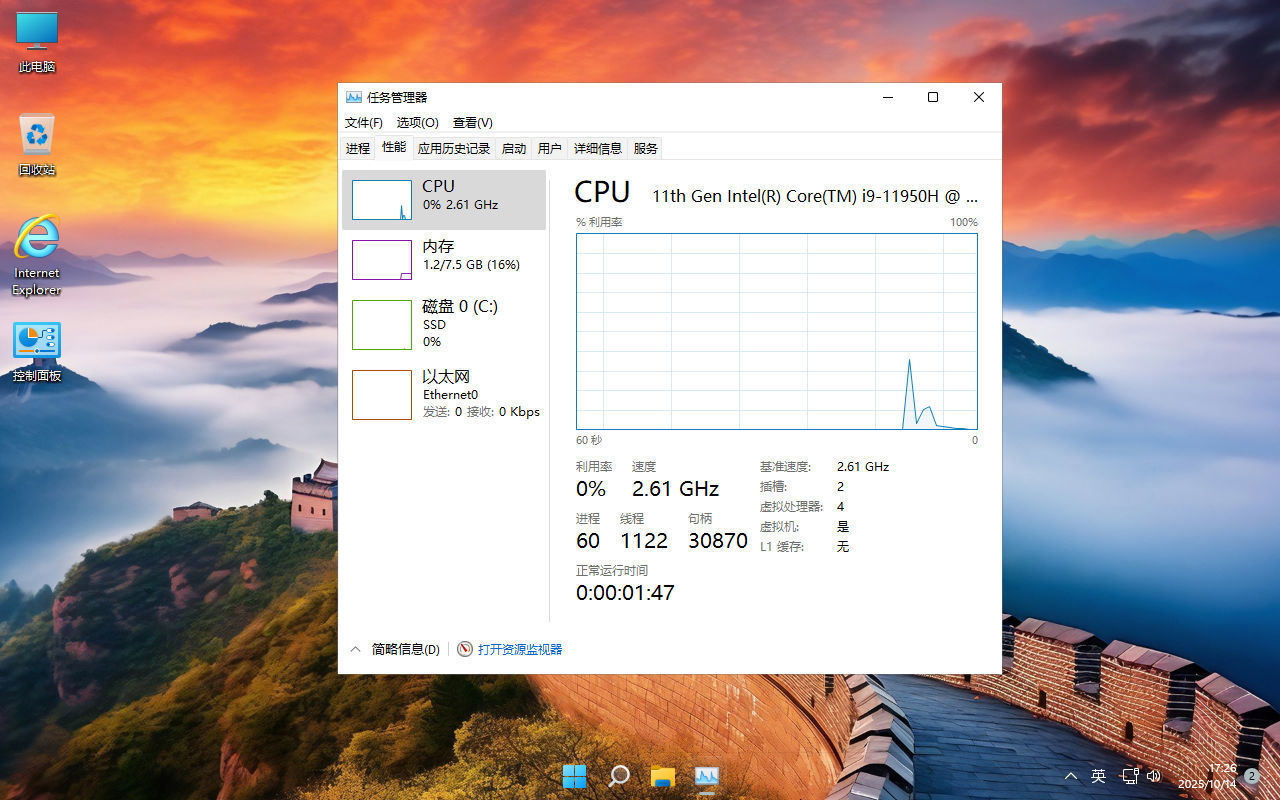This screenshot has width=1280, height=800.
Task: Open the 文件(F) menu
Action: tap(362, 122)
